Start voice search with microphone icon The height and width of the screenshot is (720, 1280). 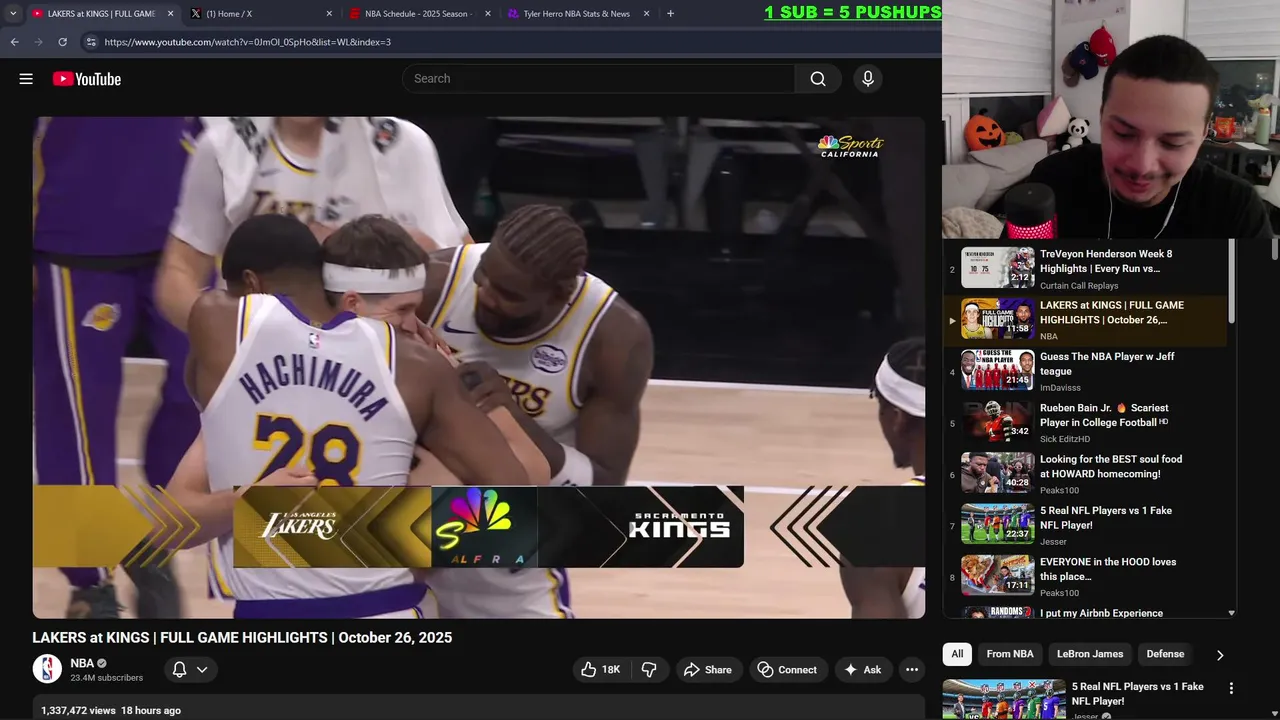tap(868, 79)
